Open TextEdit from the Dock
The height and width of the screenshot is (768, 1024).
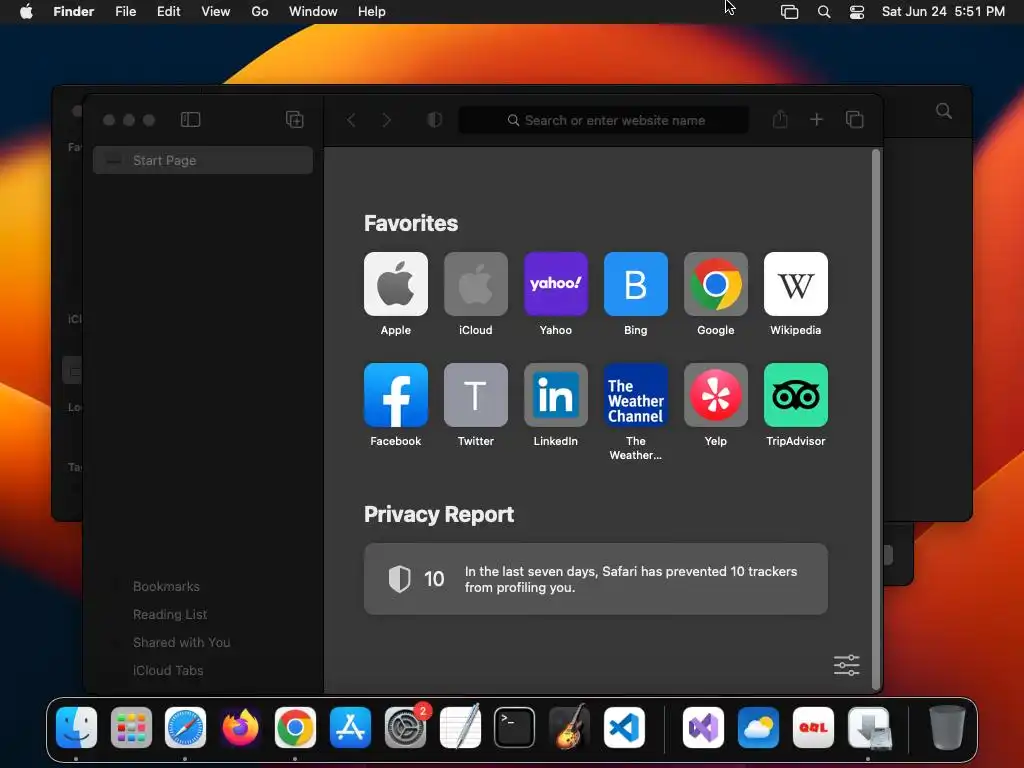[460, 728]
